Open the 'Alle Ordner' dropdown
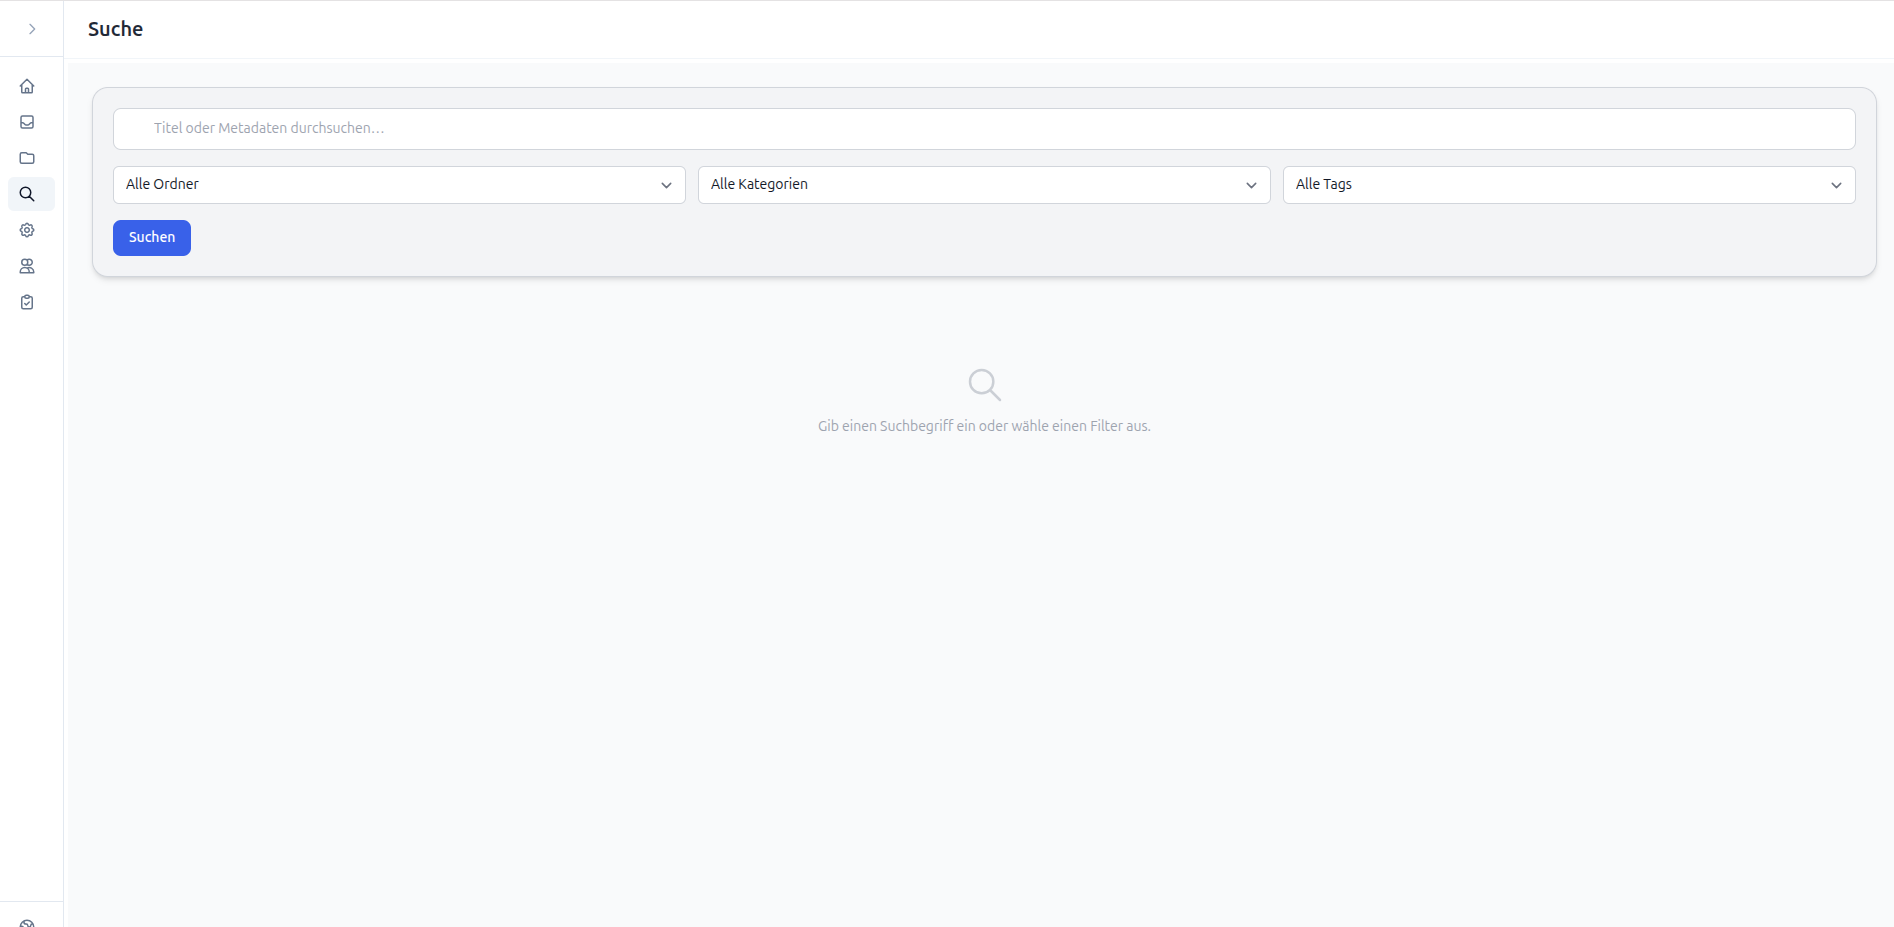The height and width of the screenshot is (927, 1894). (399, 185)
